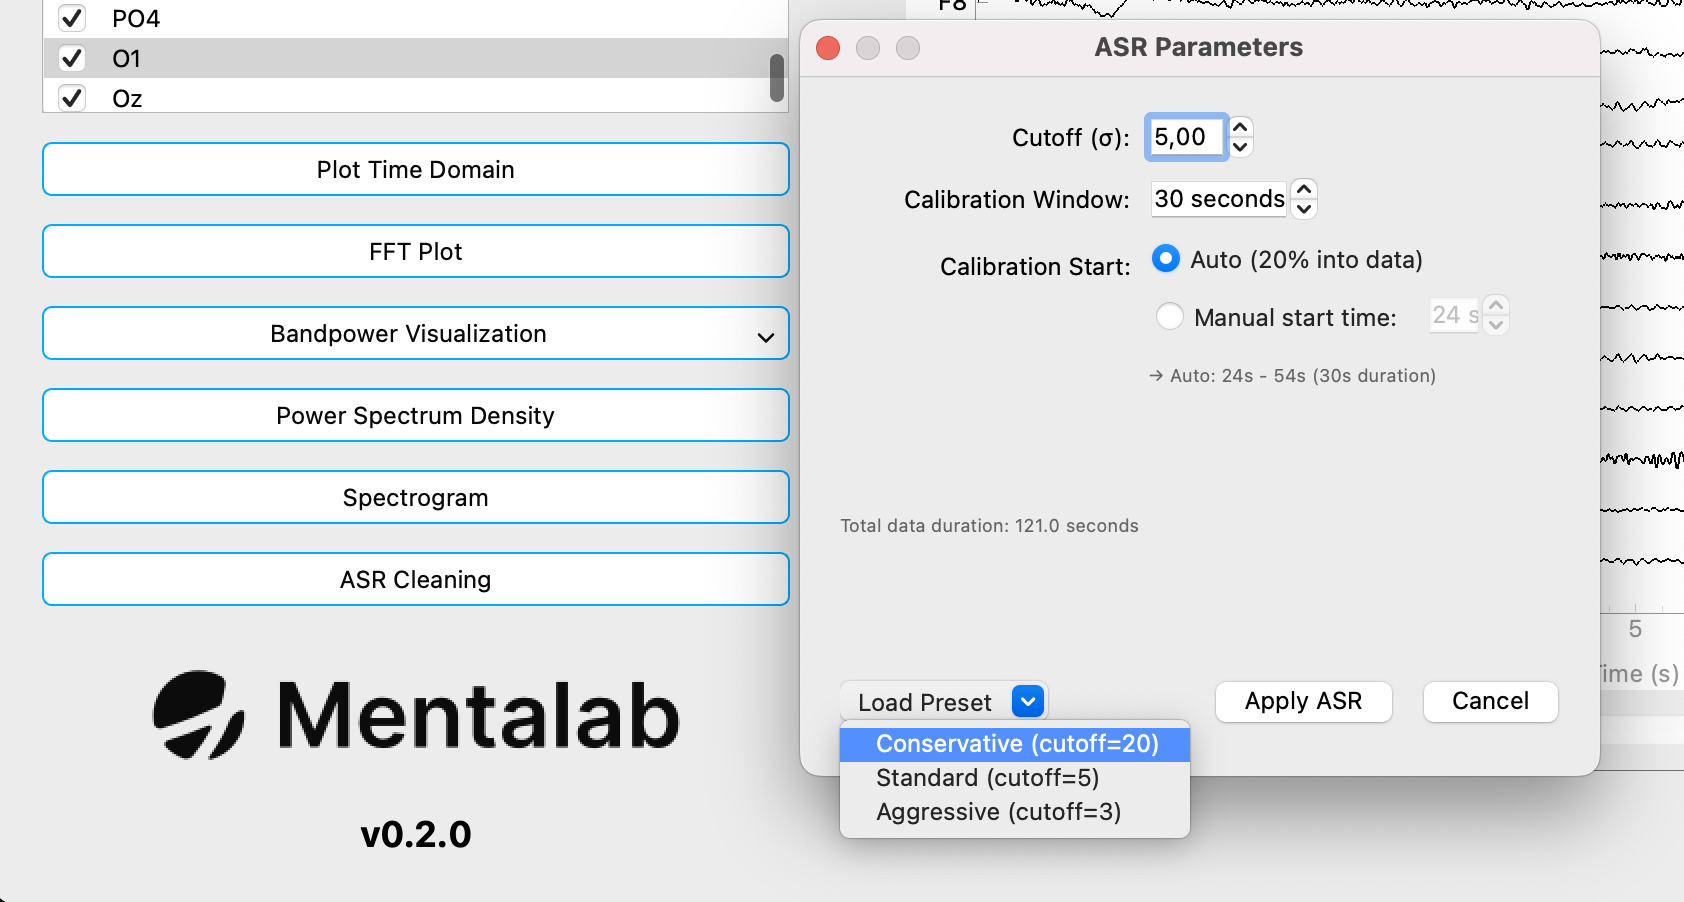Click the v0.2.0 version label
The height and width of the screenshot is (902, 1684).
[416, 834]
